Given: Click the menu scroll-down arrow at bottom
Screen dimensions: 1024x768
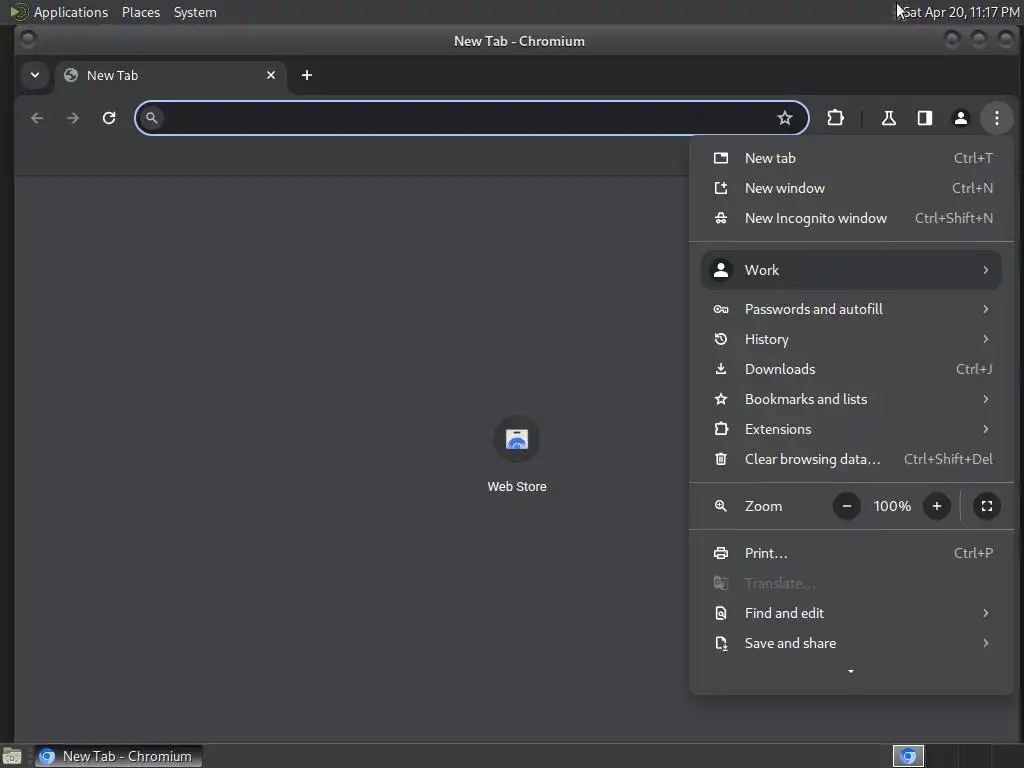Looking at the screenshot, I should [851, 671].
